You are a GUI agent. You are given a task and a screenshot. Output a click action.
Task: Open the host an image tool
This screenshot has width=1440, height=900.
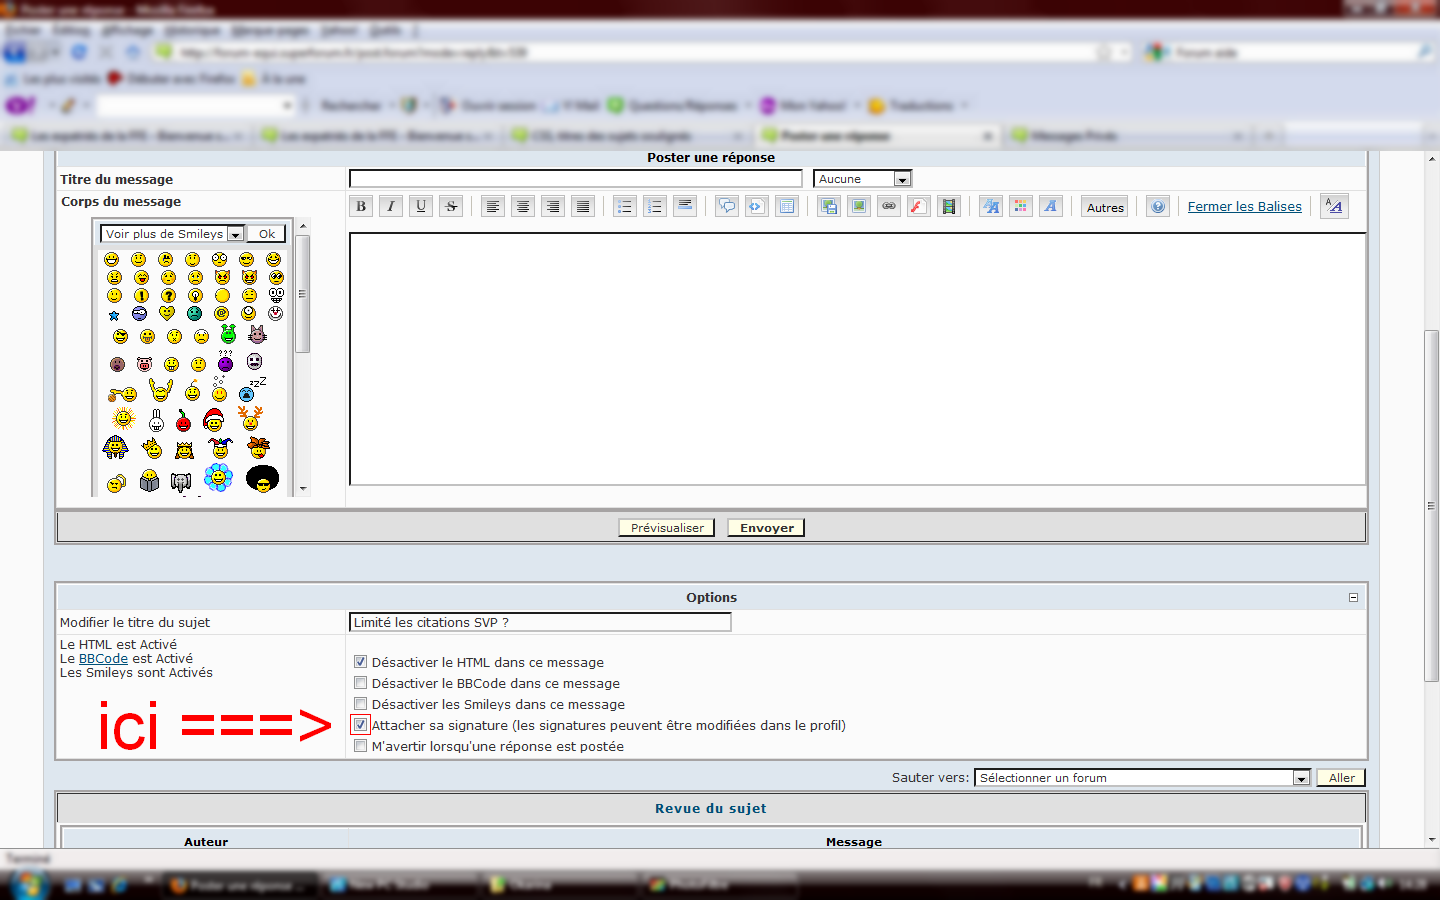coord(828,207)
